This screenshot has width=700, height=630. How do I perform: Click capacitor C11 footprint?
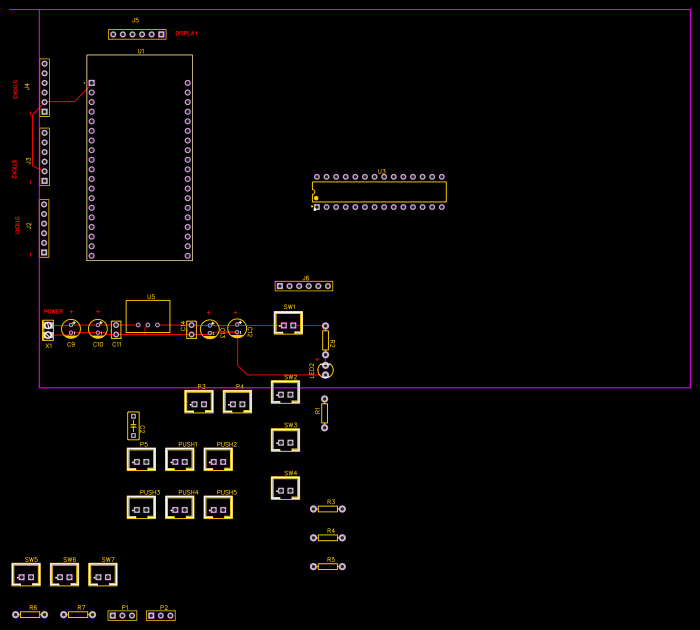coord(116,330)
